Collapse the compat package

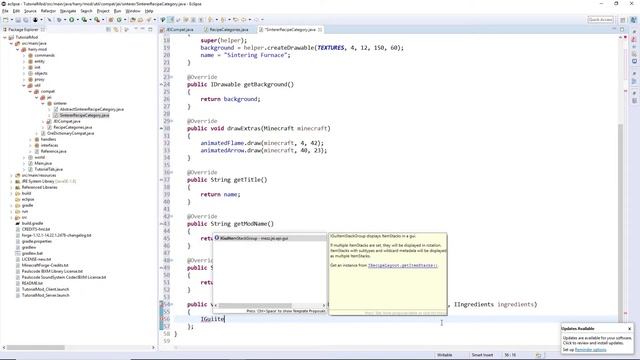tap(30, 91)
